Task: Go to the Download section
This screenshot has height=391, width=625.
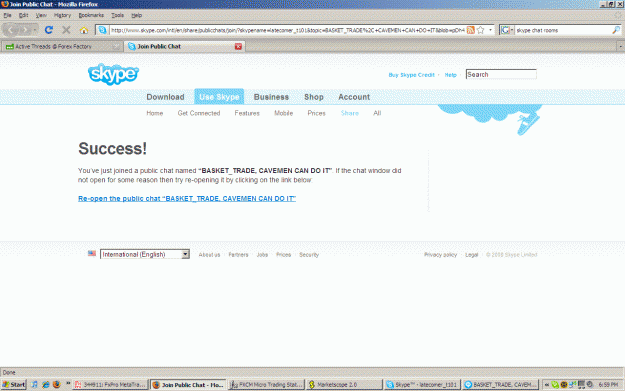Action: click(x=165, y=97)
